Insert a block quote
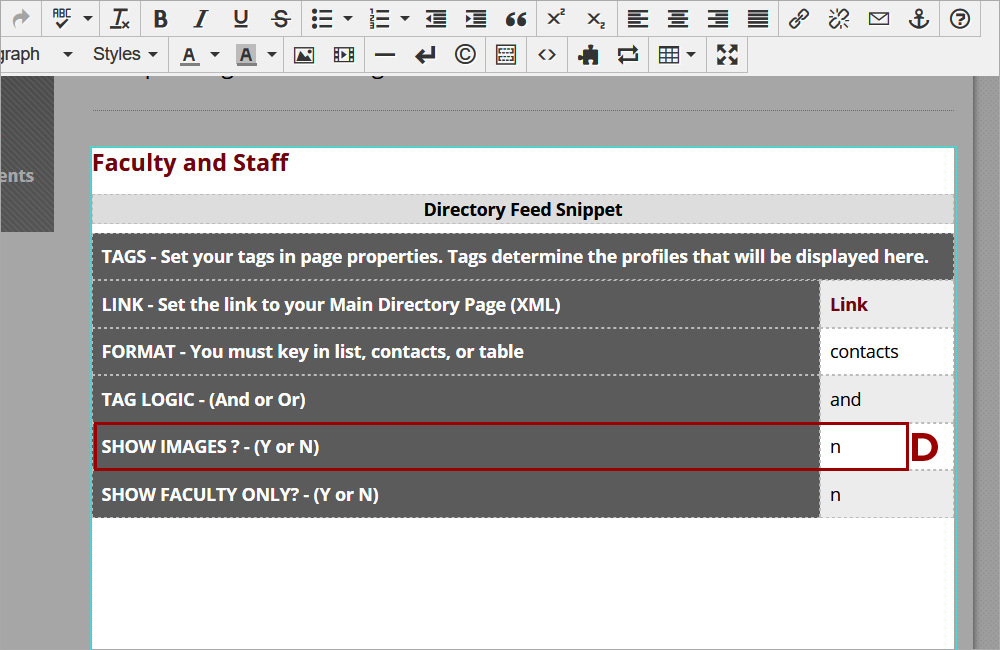The image size is (1000, 650). coord(516,18)
